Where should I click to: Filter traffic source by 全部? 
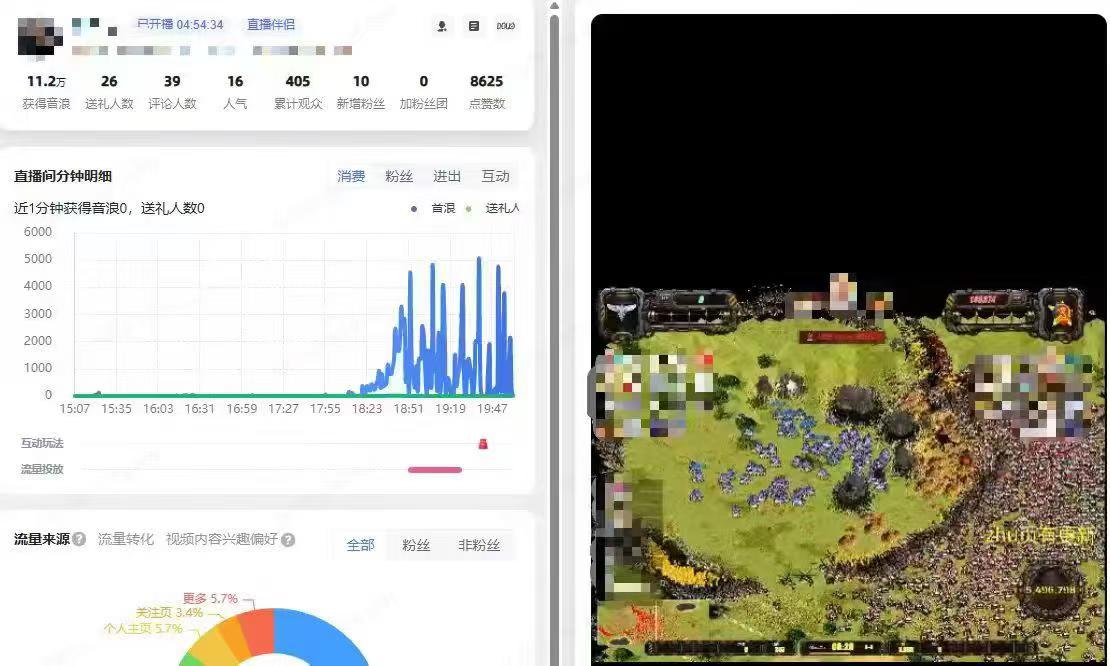[x=360, y=545]
